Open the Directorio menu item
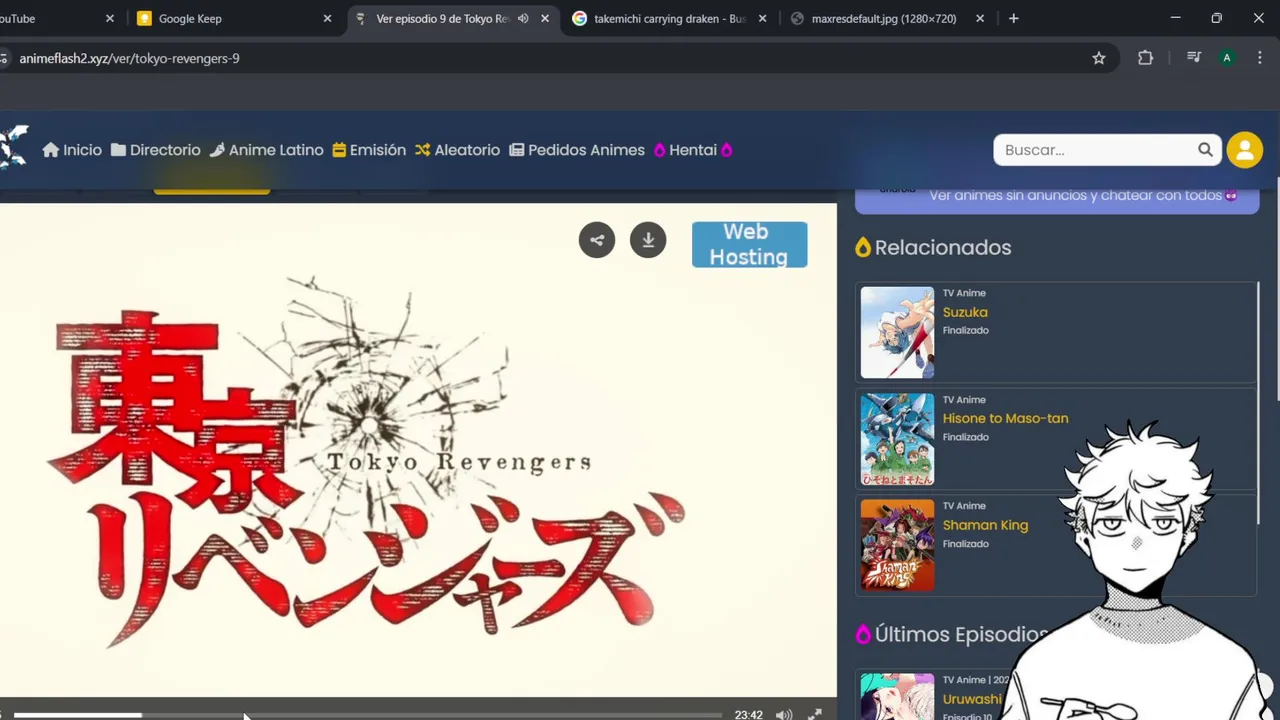 155,150
